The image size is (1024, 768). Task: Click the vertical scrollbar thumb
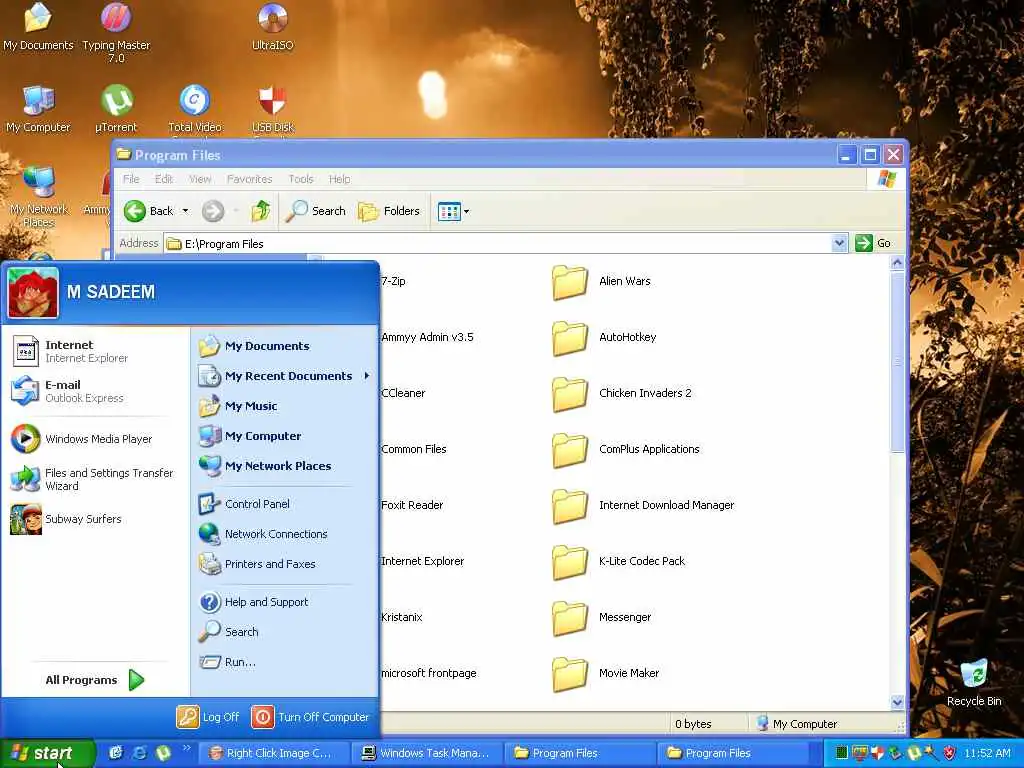pos(897,362)
